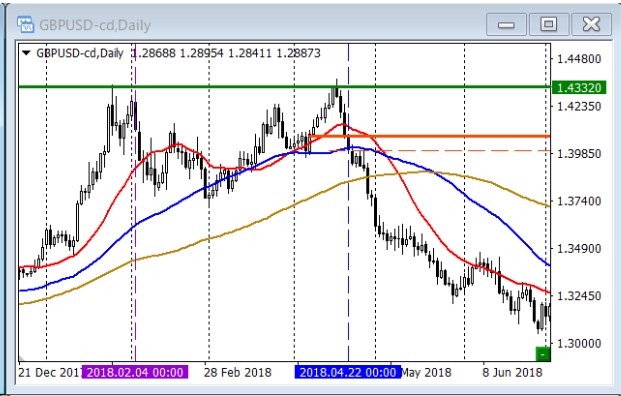
Task: Click the GBPUSD-cd,Daily window title text
Action: point(95,25)
